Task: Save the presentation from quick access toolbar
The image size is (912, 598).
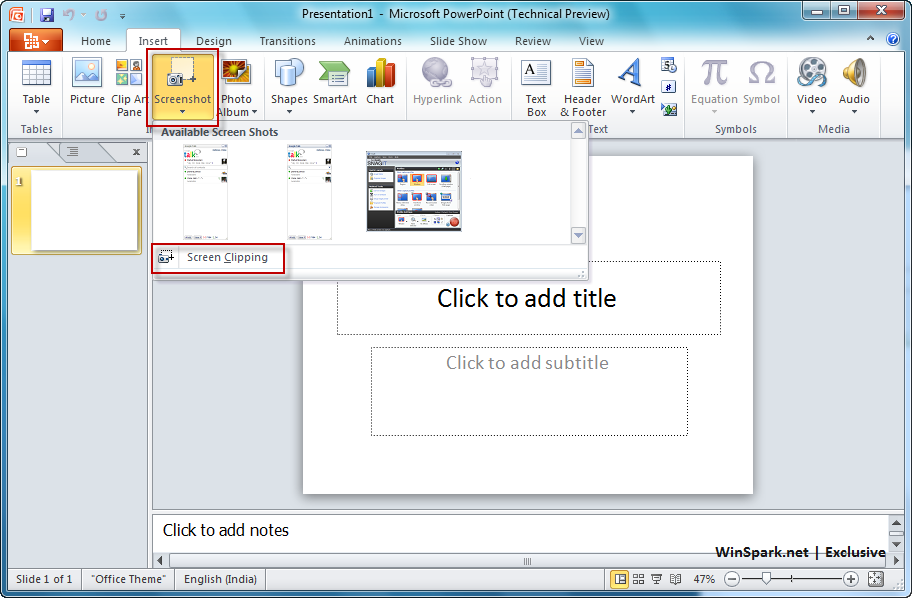Action: point(47,15)
